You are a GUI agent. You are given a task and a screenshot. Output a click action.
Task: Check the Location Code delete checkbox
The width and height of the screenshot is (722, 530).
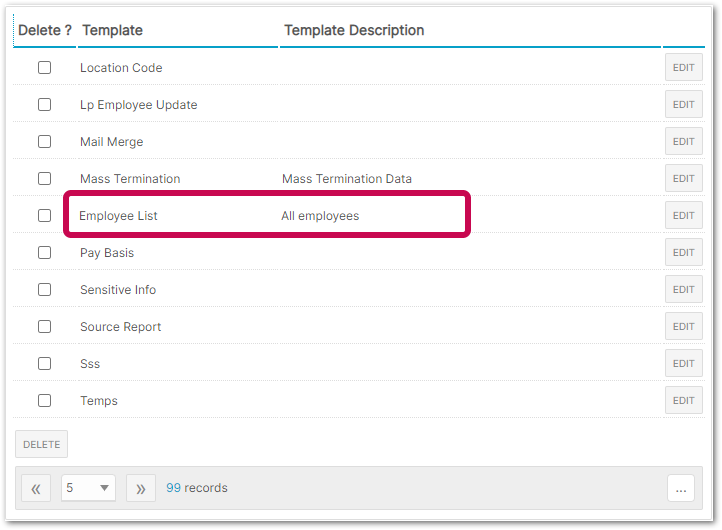click(x=45, y=68)
